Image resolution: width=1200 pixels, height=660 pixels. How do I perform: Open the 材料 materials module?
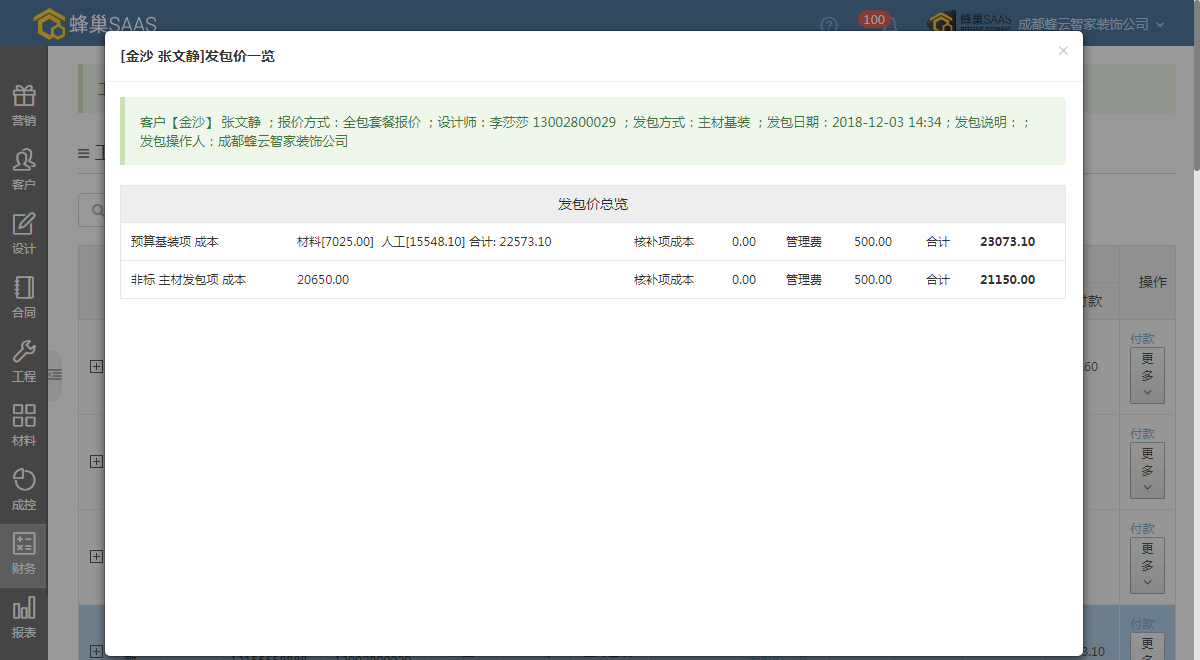(24, 426)
